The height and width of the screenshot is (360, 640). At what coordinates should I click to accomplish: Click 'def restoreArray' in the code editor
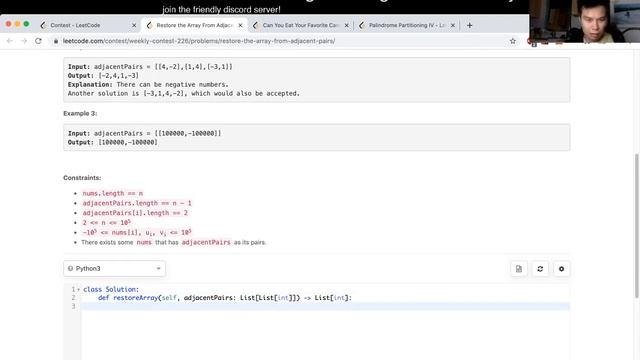pos(128,298)
